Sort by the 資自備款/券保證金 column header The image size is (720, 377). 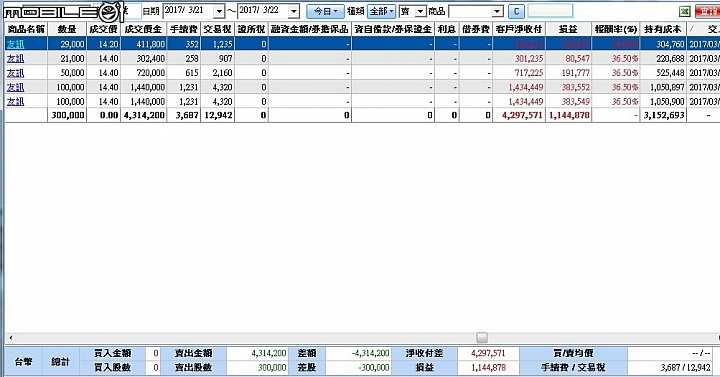click(394, 29)
